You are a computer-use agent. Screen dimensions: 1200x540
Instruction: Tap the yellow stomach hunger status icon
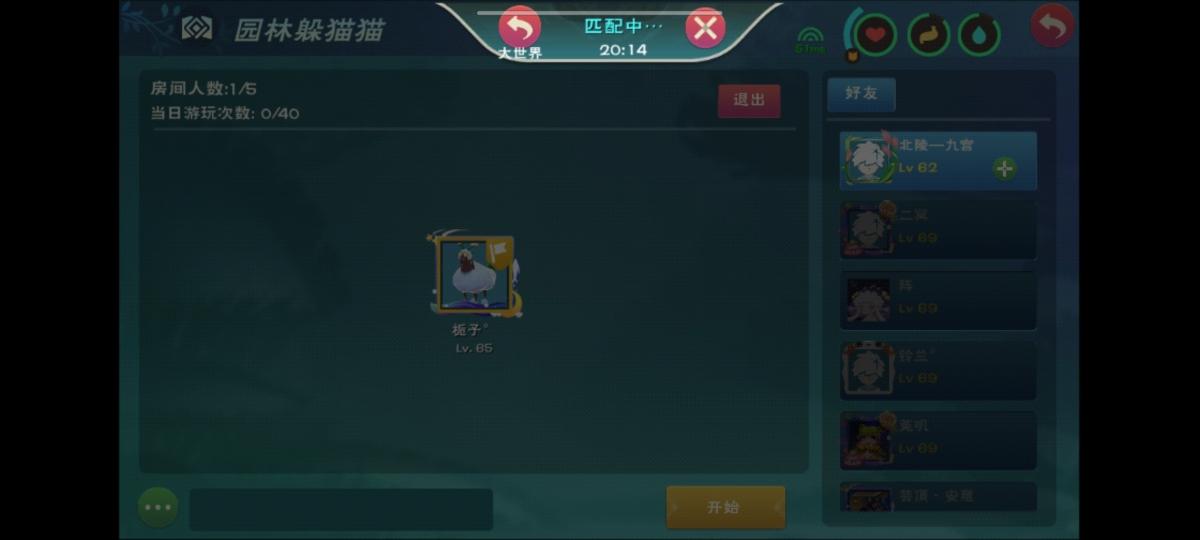pos(928,35)
